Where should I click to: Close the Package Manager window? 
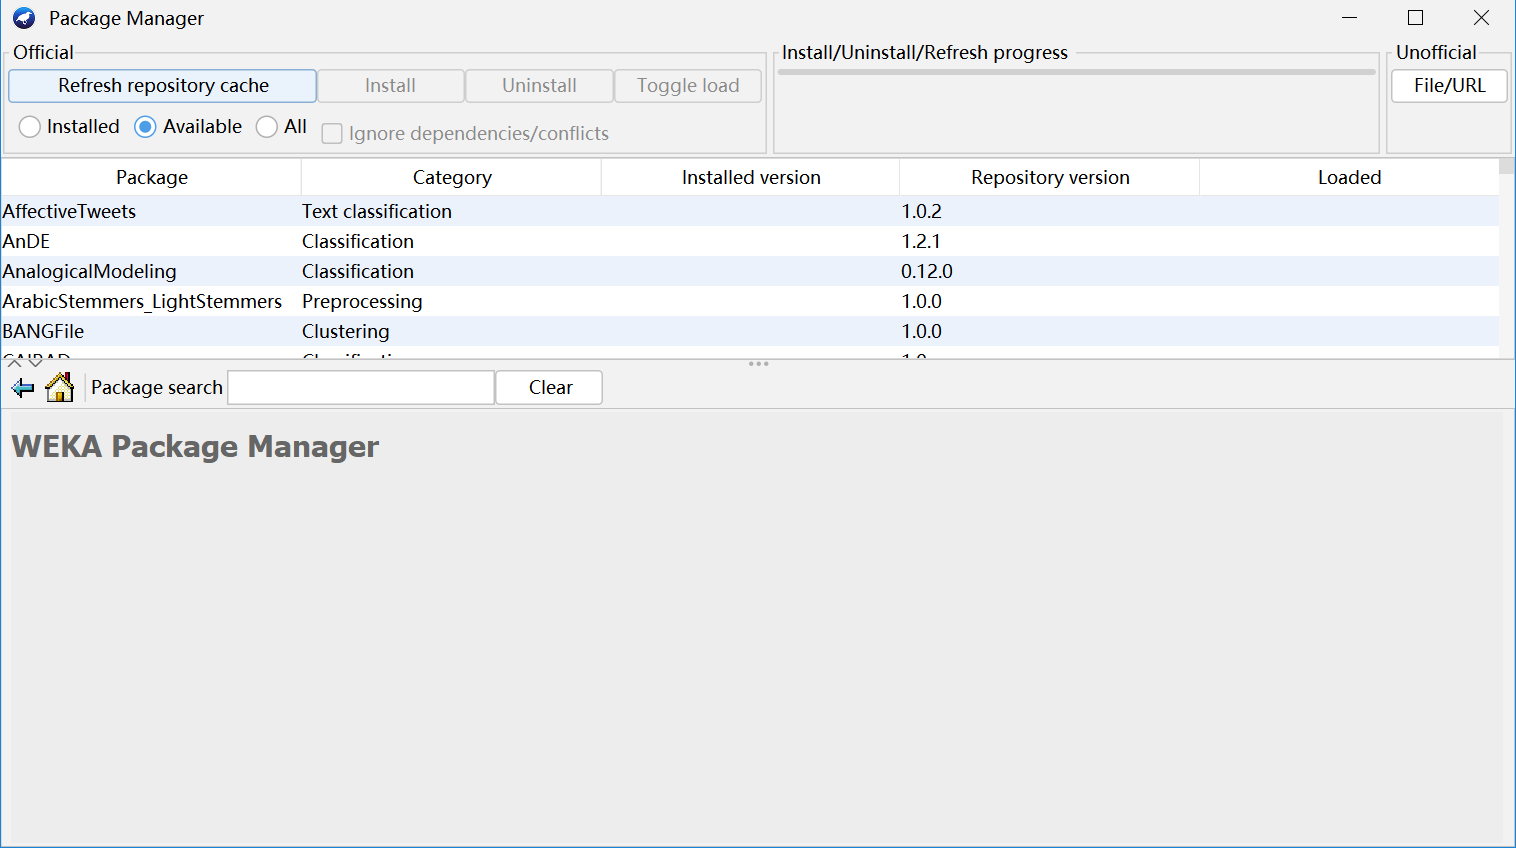pos(1481,18)
